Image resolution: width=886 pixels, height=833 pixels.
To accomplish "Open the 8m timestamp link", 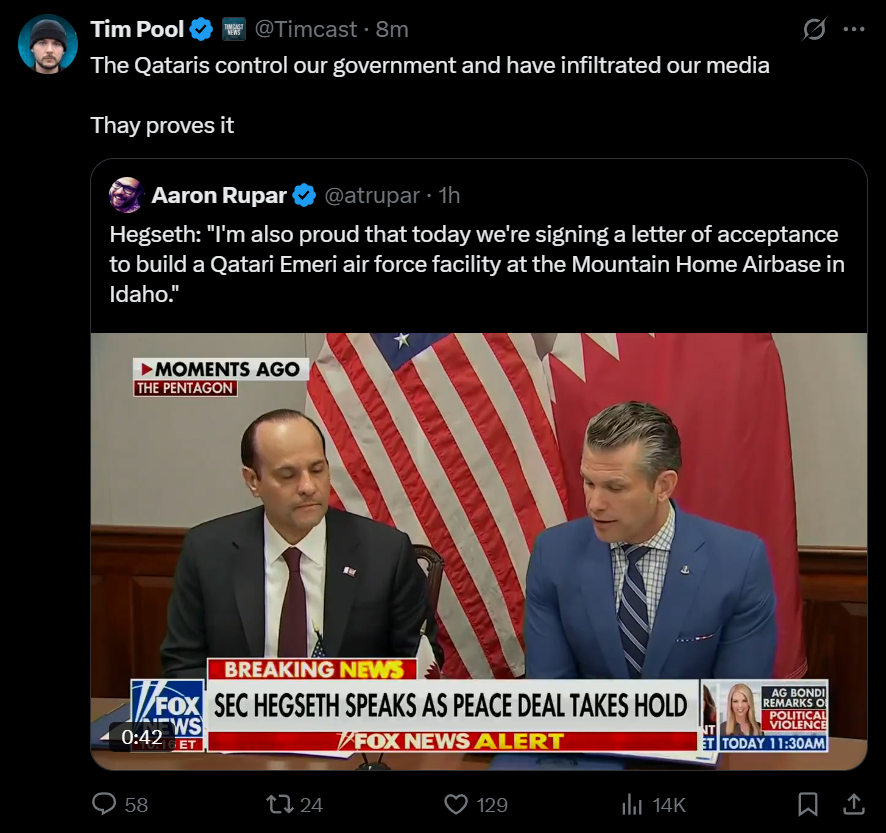I will (x=392, y=30).
